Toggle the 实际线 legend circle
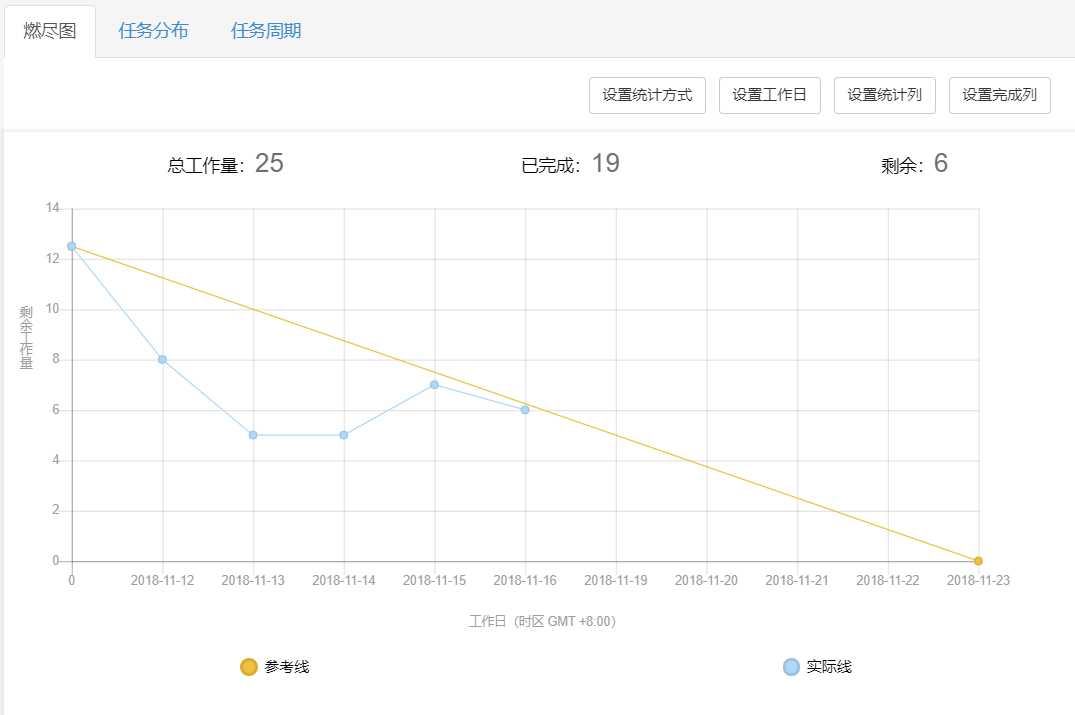The height and width of the screenshot is (715, 1075). (x=791, y=666)
